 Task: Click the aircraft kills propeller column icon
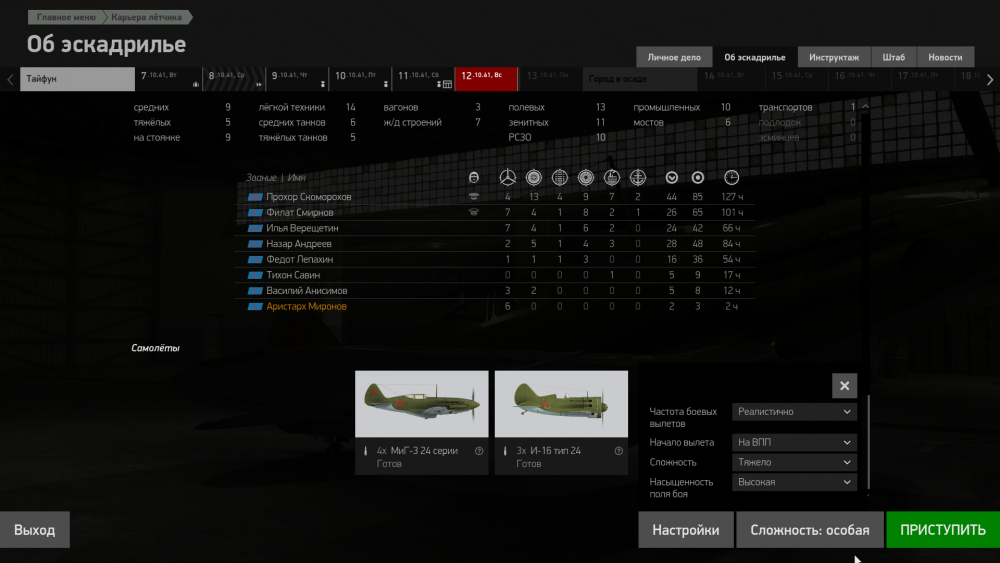(x=508, y=178)
